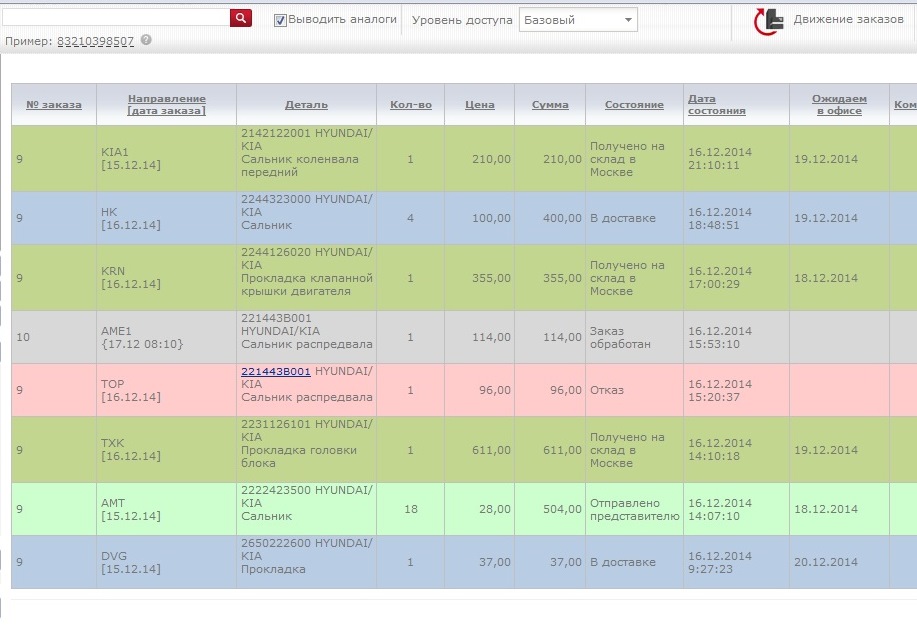Sort by Состояние column header

(x=634, y=104)
